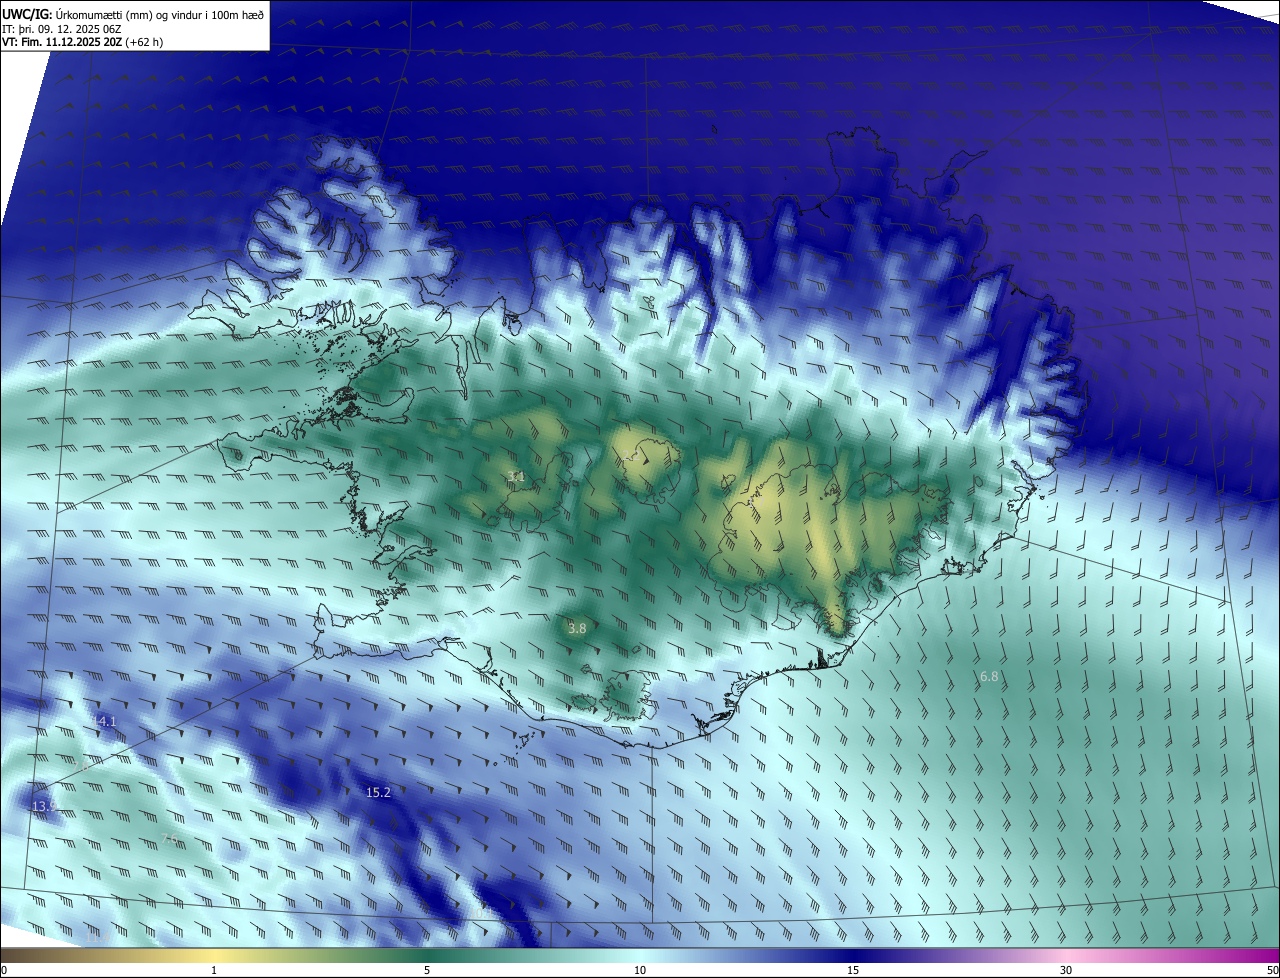The height and width of the screenshot is (978, 1280).
Task: Click the 13.9 value label on the map
Action: pos(44,806)
